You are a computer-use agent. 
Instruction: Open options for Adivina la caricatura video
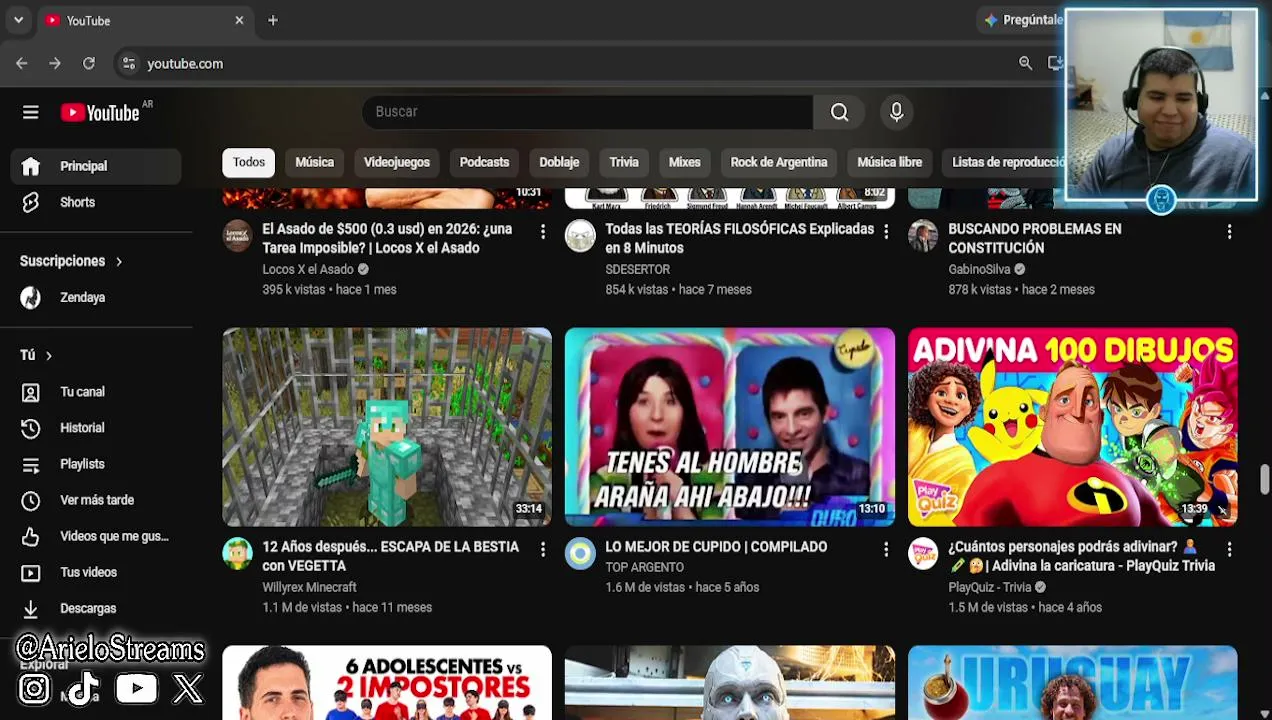1229,550
